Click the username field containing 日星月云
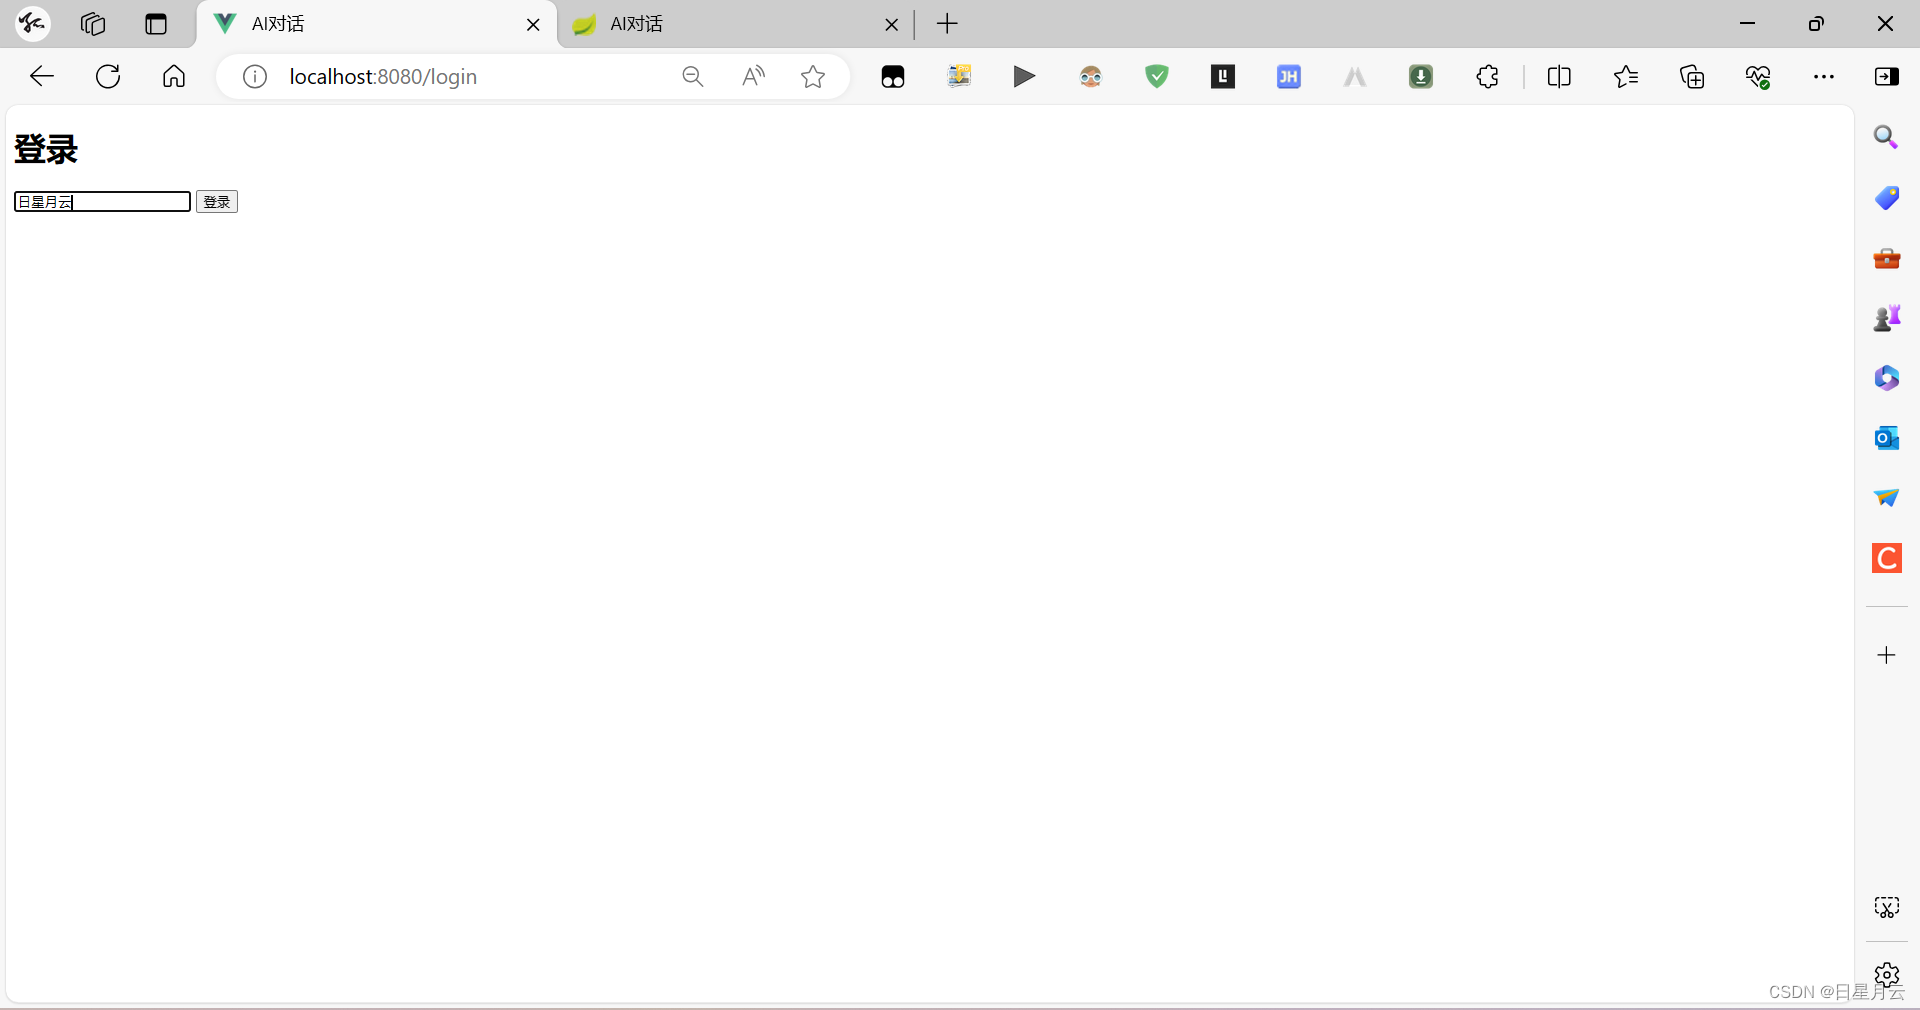 tap(102, 202)
